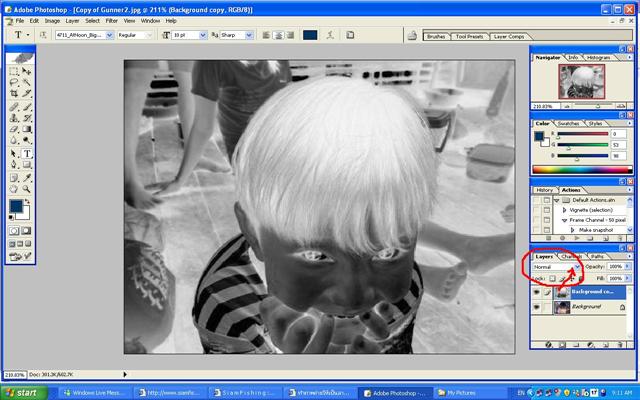Click the color spectrum ramp in Color panel

582,170
